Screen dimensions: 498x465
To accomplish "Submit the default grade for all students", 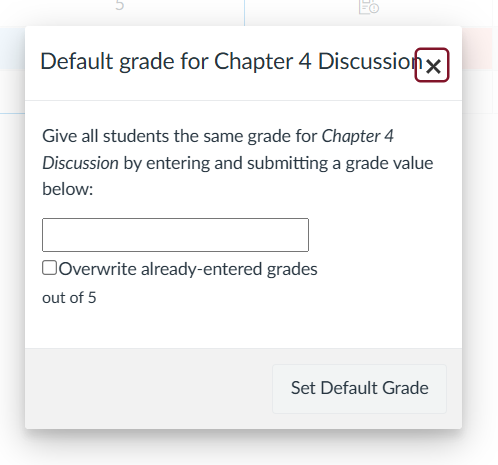I will tap(359, 389).
